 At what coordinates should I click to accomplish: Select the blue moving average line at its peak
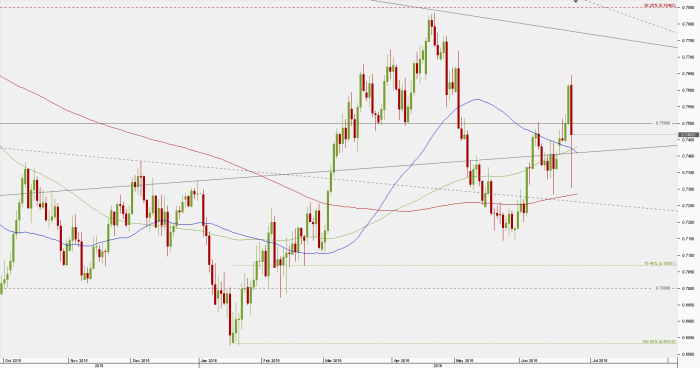(478, 99)
